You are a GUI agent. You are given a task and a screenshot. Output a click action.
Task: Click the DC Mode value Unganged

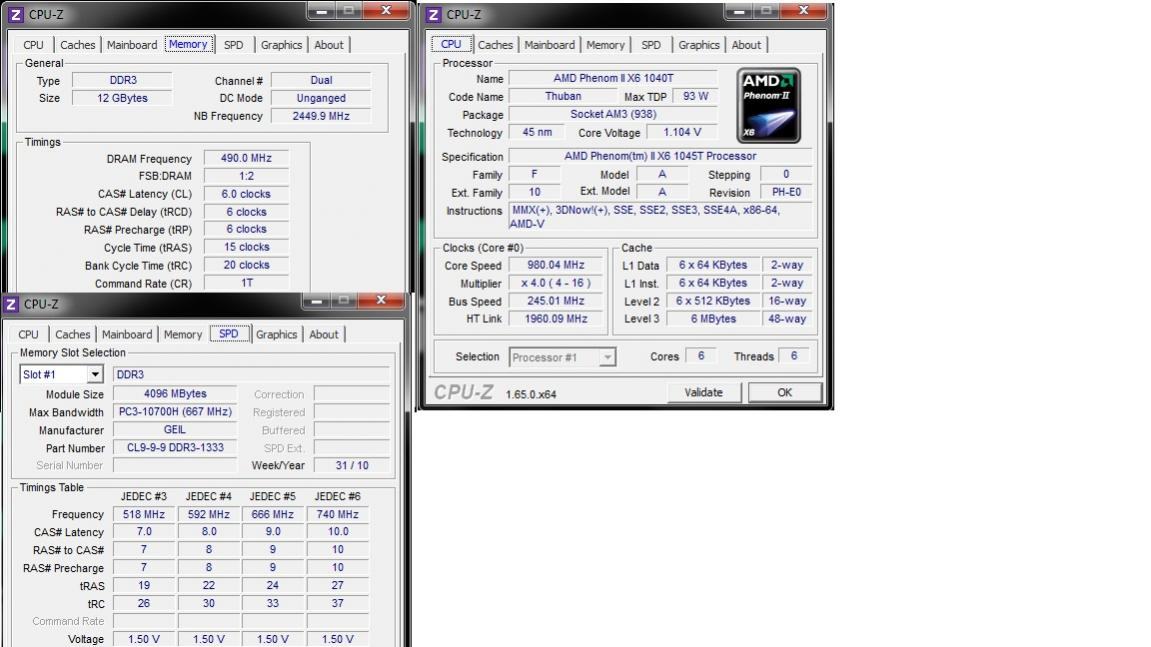tap(321, 98)
